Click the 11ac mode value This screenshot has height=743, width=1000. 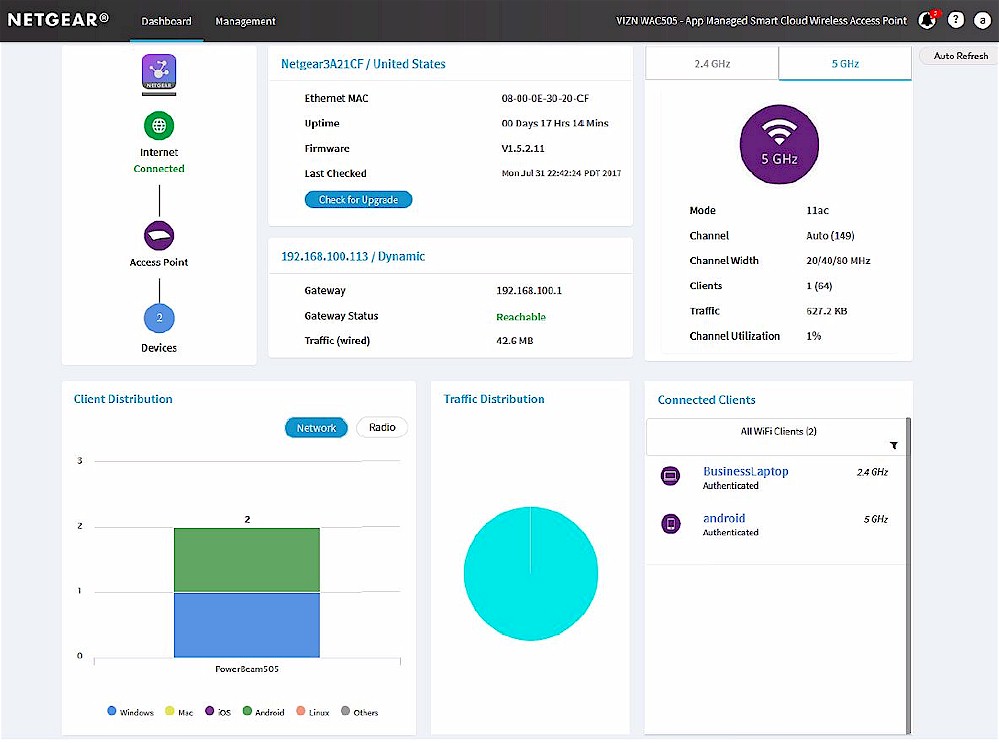[x=818, y=210]
